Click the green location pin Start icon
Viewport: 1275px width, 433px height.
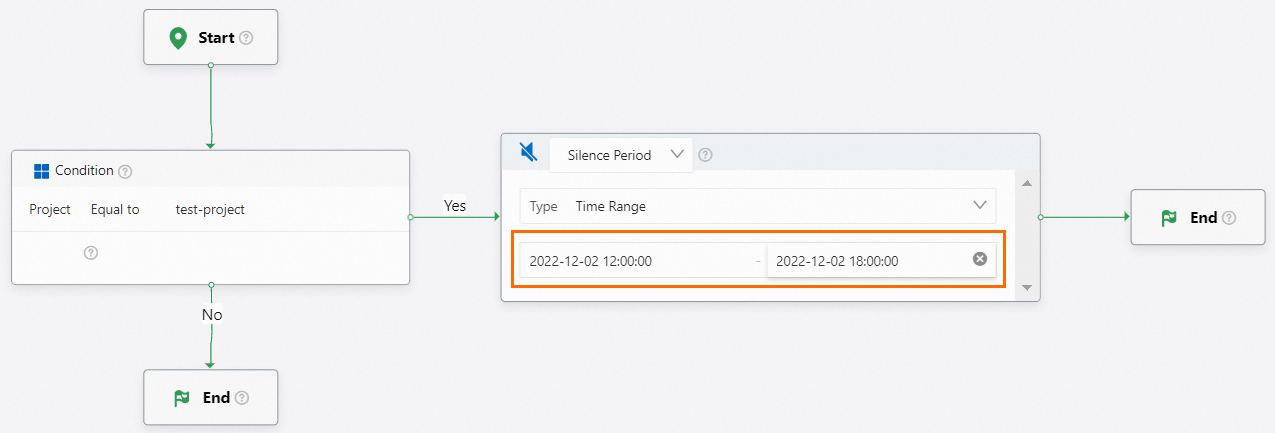pos(179,38)
